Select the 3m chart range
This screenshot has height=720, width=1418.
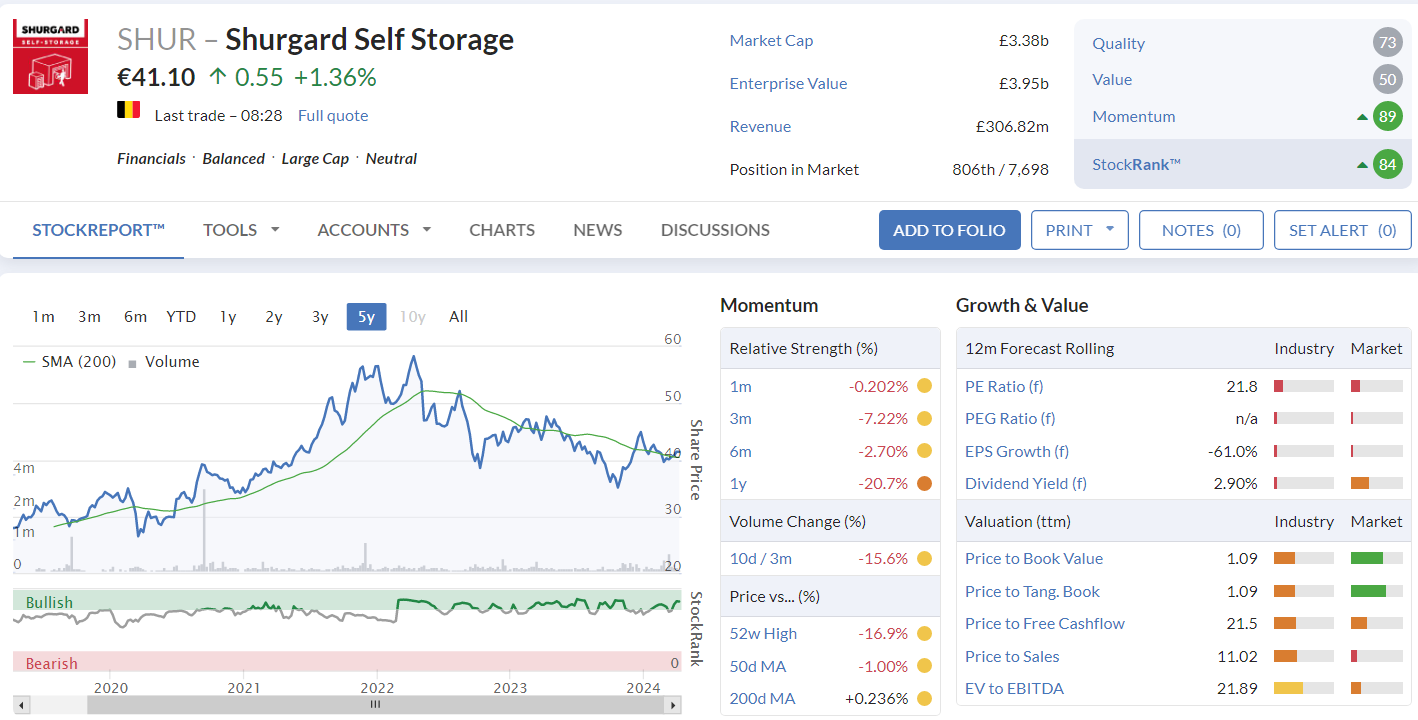point(89,317)
